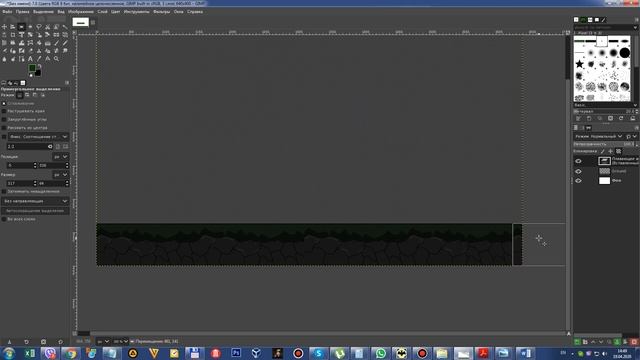The width and height of the screenshot is (640, 360).
Task: Choose the Subtract from selection mode icon
Action: point(35,95)
